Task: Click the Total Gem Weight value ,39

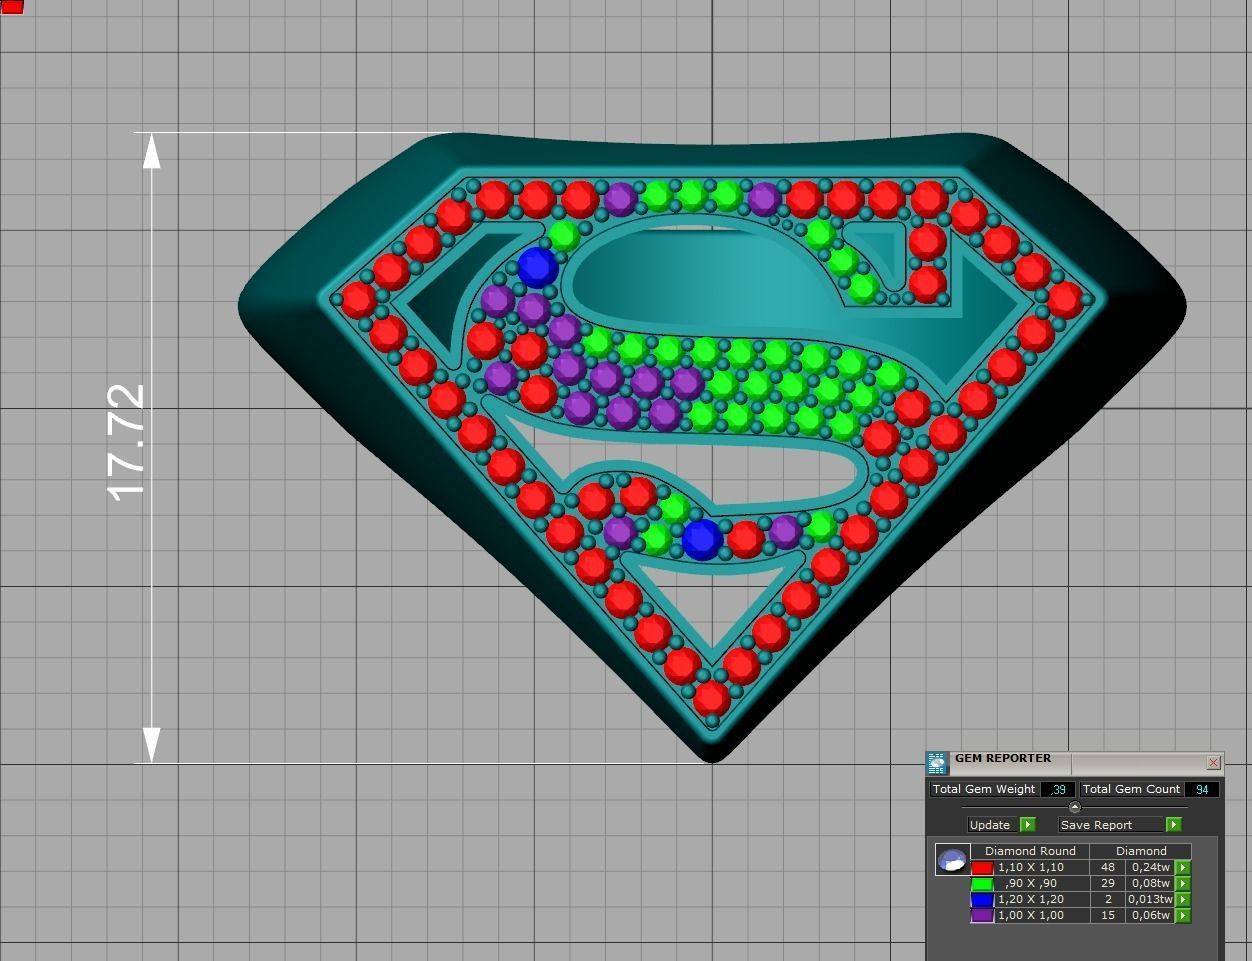Action: tap(1058, 789)
